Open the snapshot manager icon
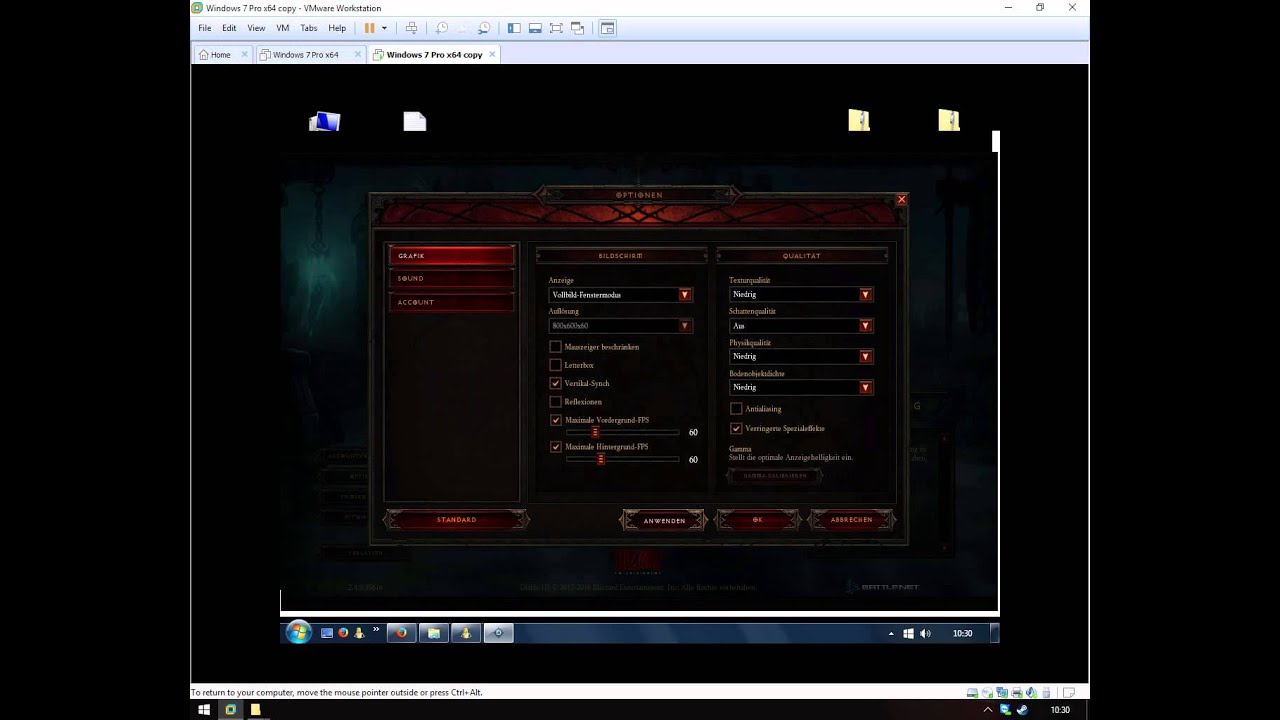The image size is (1280, 720). [x=484, y=28]
